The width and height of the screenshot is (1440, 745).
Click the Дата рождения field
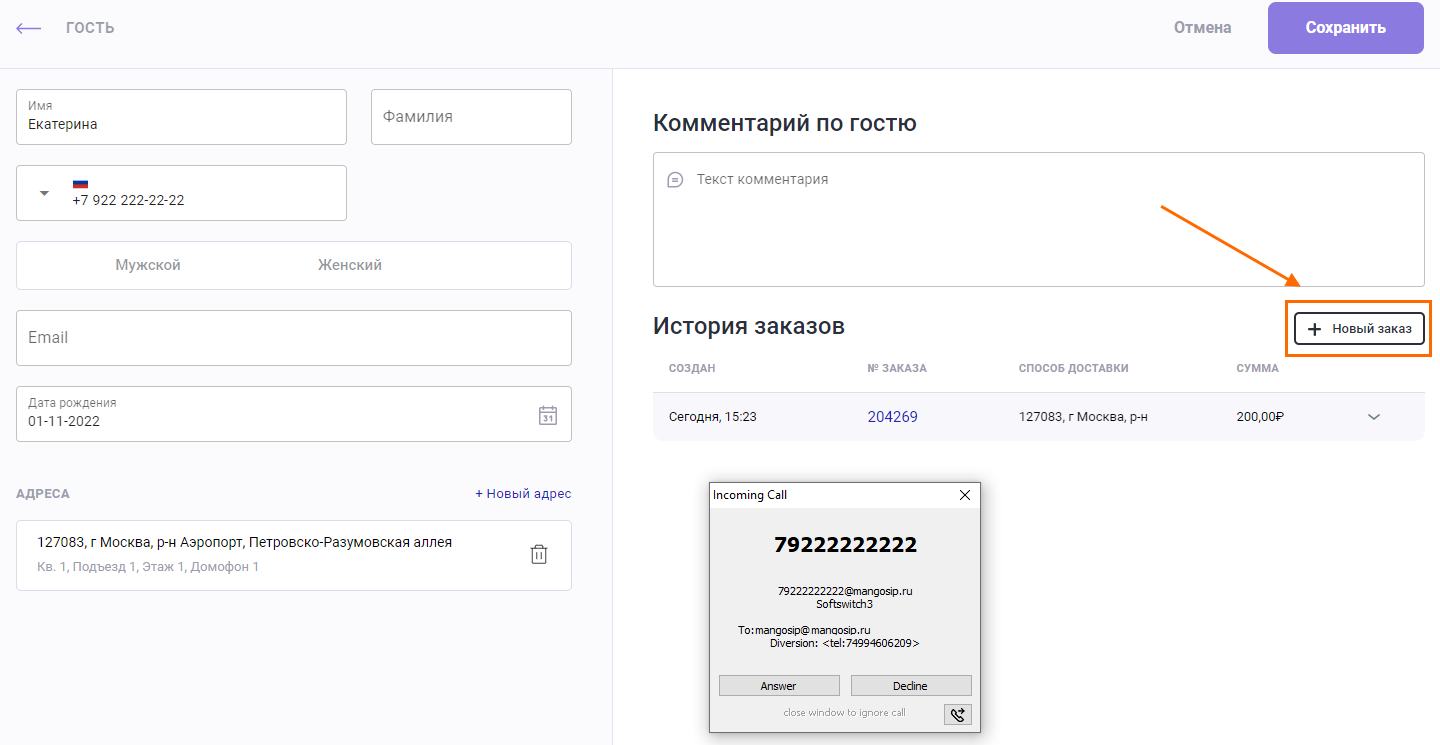294,414
